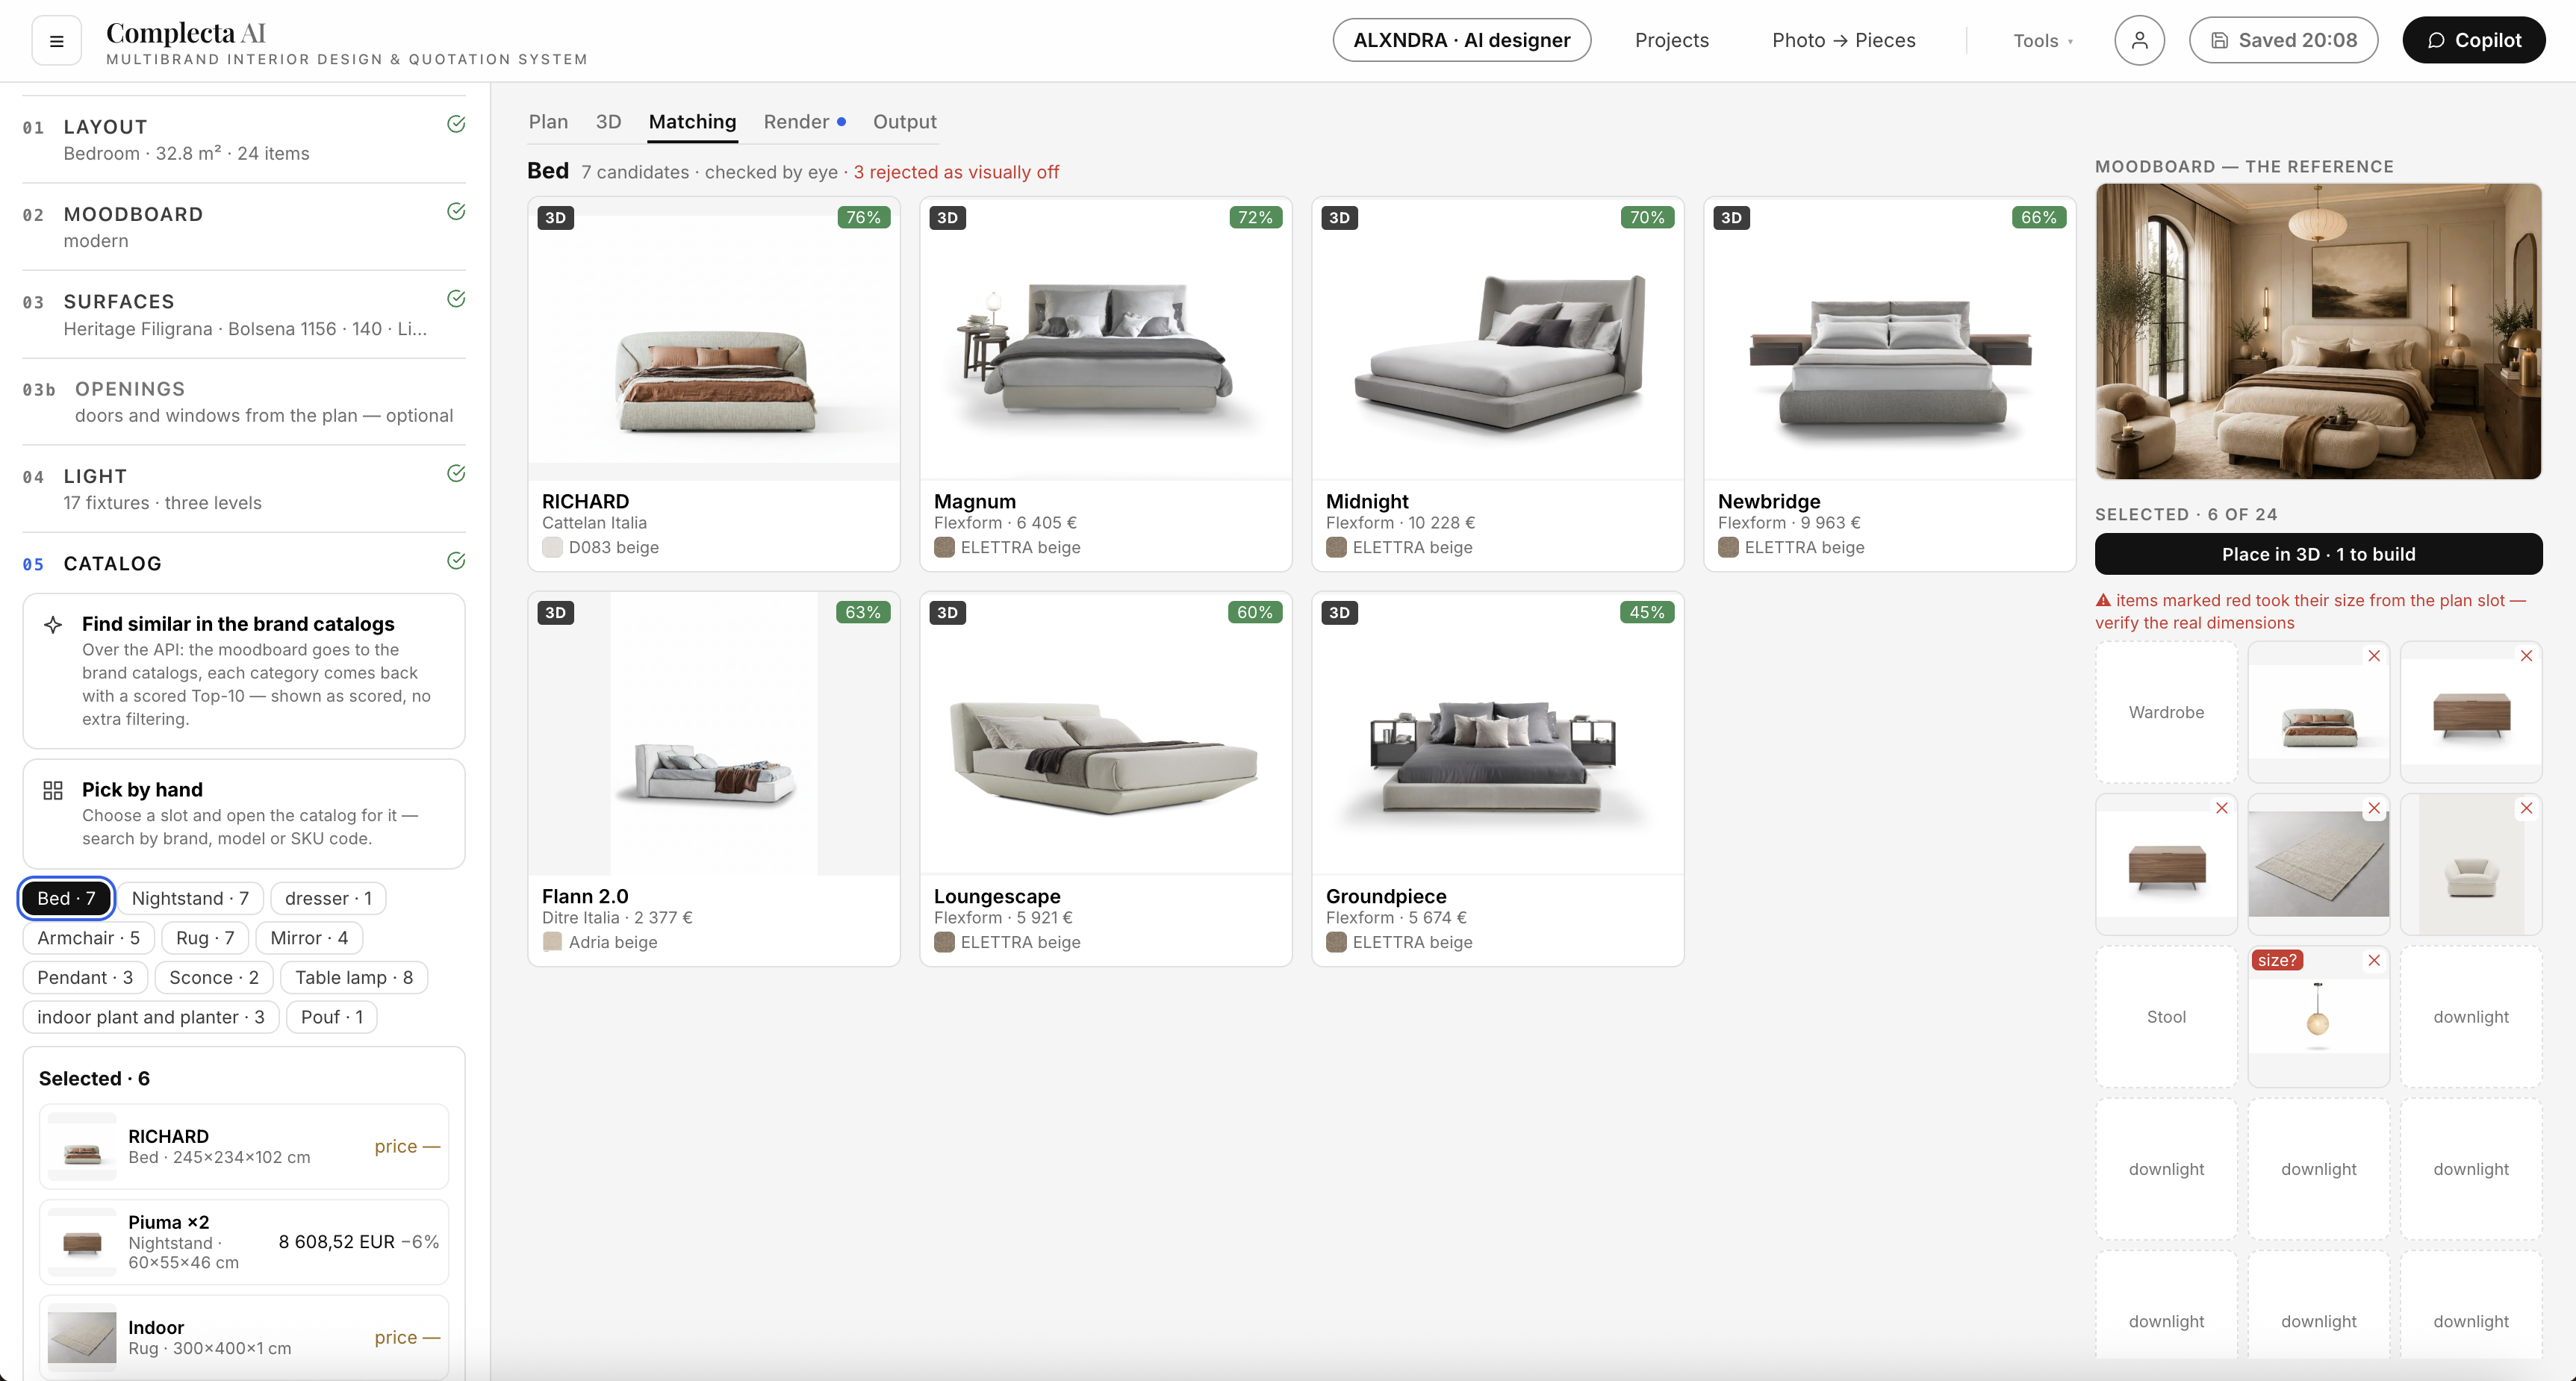Click Place in 3D · 1 to build
The image size is (2576, 1381).
click(2318, 554)
